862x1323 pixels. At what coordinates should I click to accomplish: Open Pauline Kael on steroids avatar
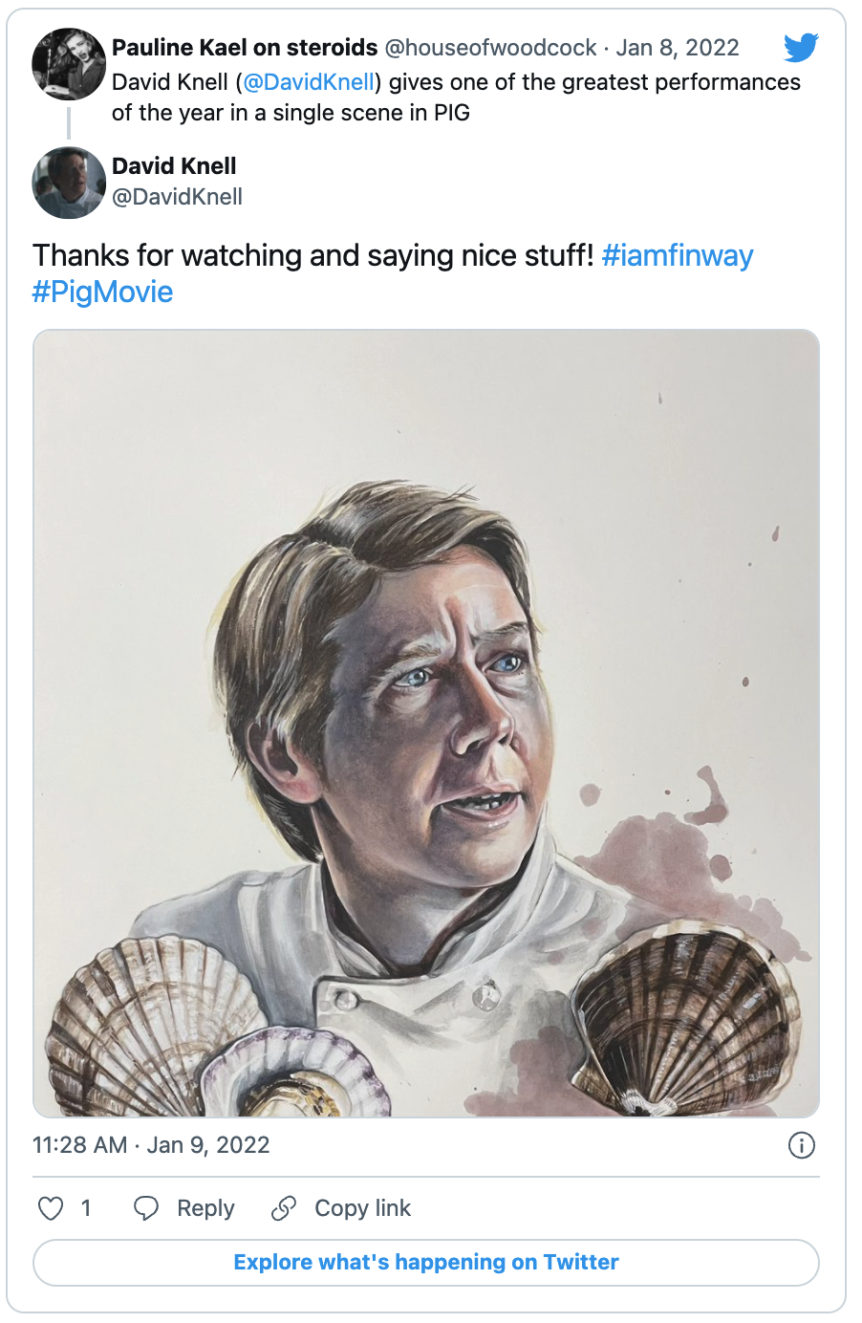(x=69, y=64)
